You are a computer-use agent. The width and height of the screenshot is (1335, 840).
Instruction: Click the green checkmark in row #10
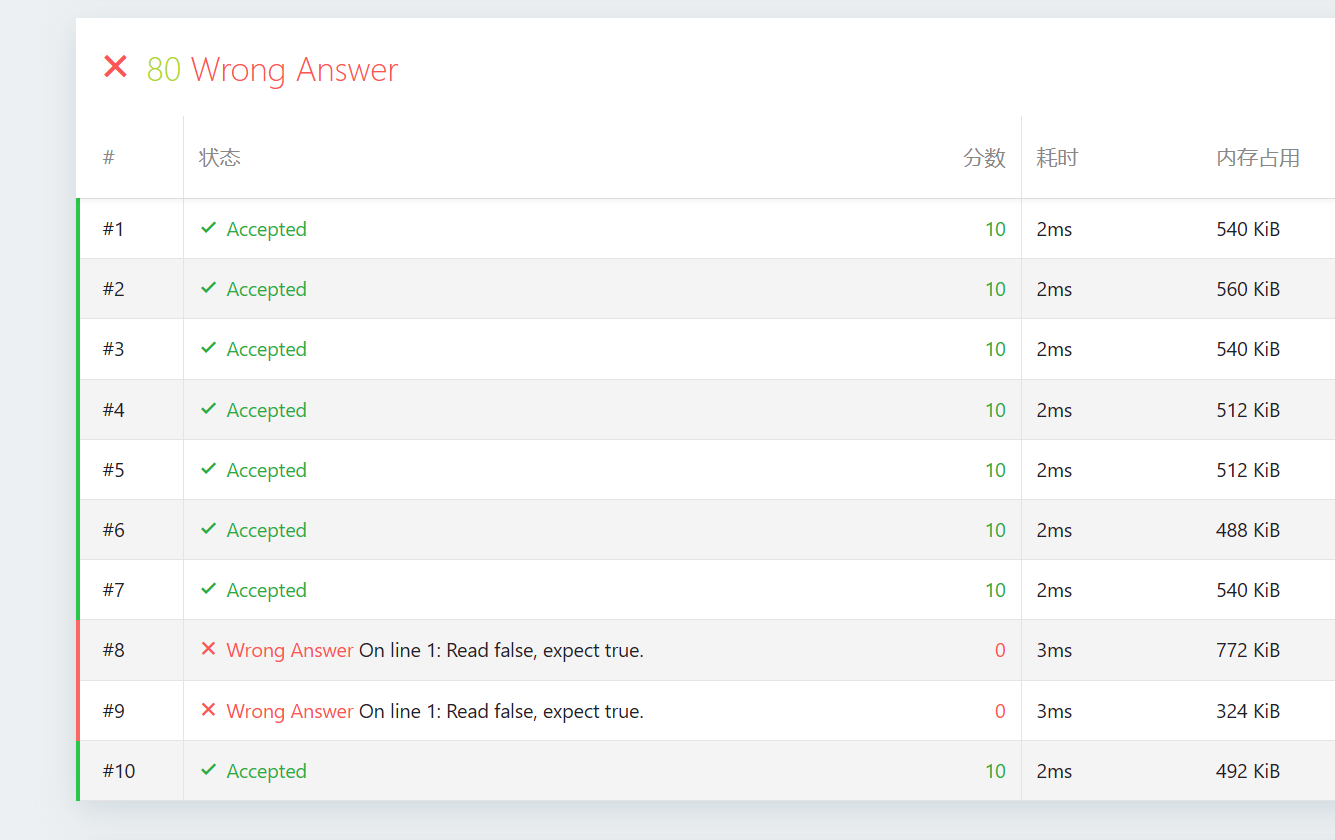click(208, 770)
